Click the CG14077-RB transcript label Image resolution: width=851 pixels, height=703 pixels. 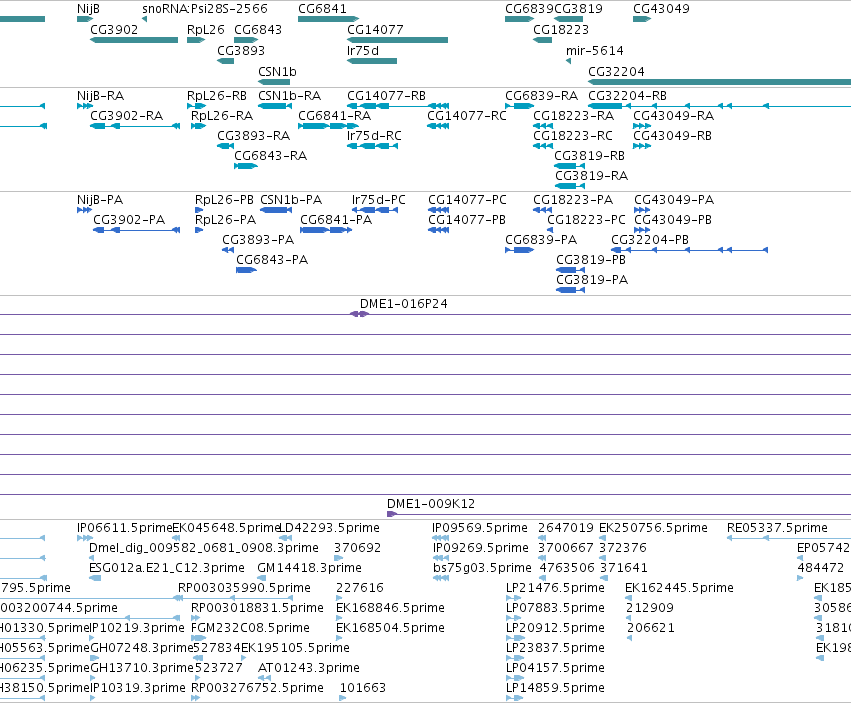(x=387, y=96)
